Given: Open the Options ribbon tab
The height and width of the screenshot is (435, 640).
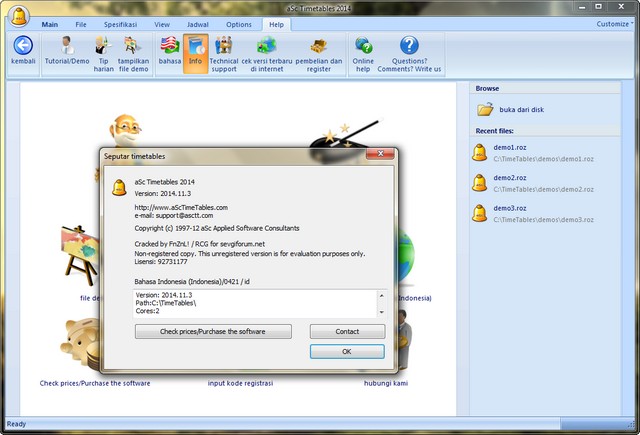Looking at the screenshot, I should (x=239, y=24).
